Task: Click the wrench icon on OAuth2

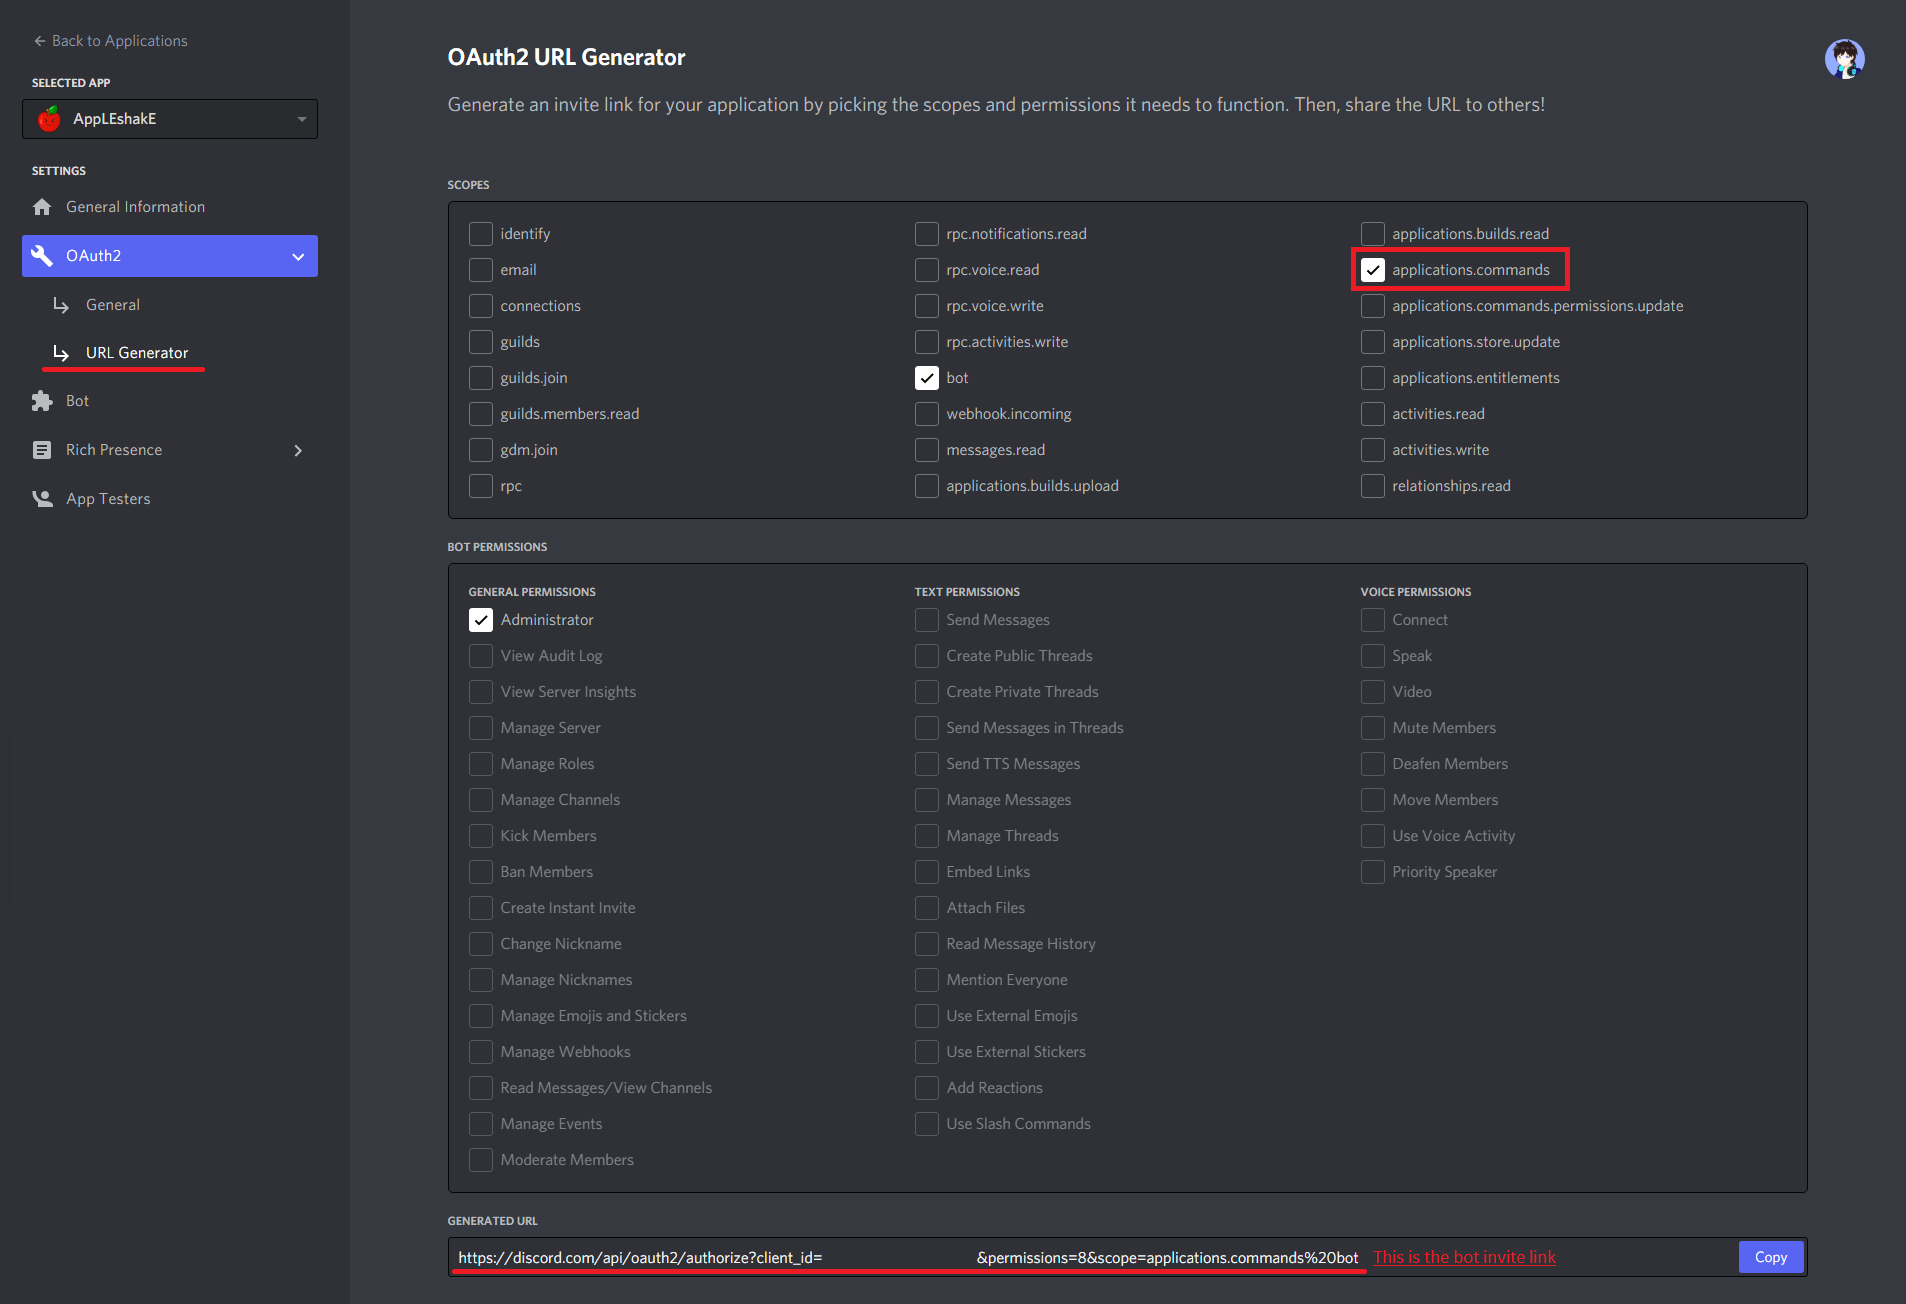Action: point(42,256)
